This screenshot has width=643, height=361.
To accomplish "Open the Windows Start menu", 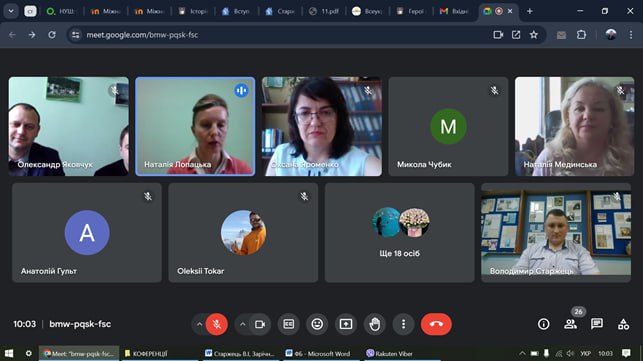I will (x=9, y=353).
